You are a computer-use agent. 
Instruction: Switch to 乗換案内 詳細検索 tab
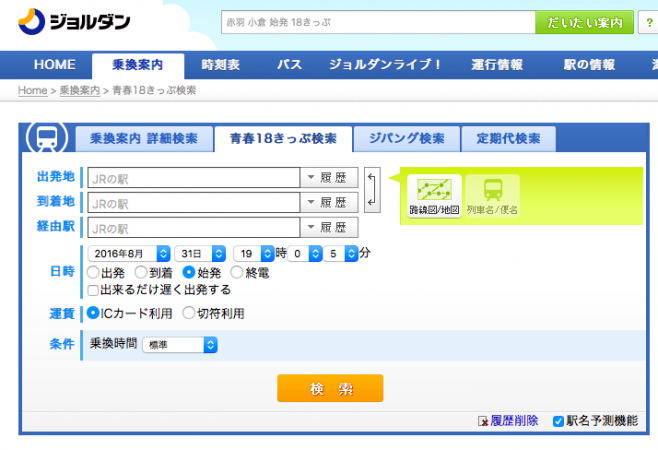point(144,139)
